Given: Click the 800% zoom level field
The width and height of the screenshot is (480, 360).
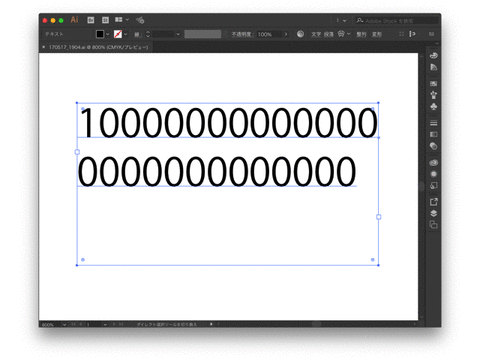Looking at the screenshot, I should point(51,324).
